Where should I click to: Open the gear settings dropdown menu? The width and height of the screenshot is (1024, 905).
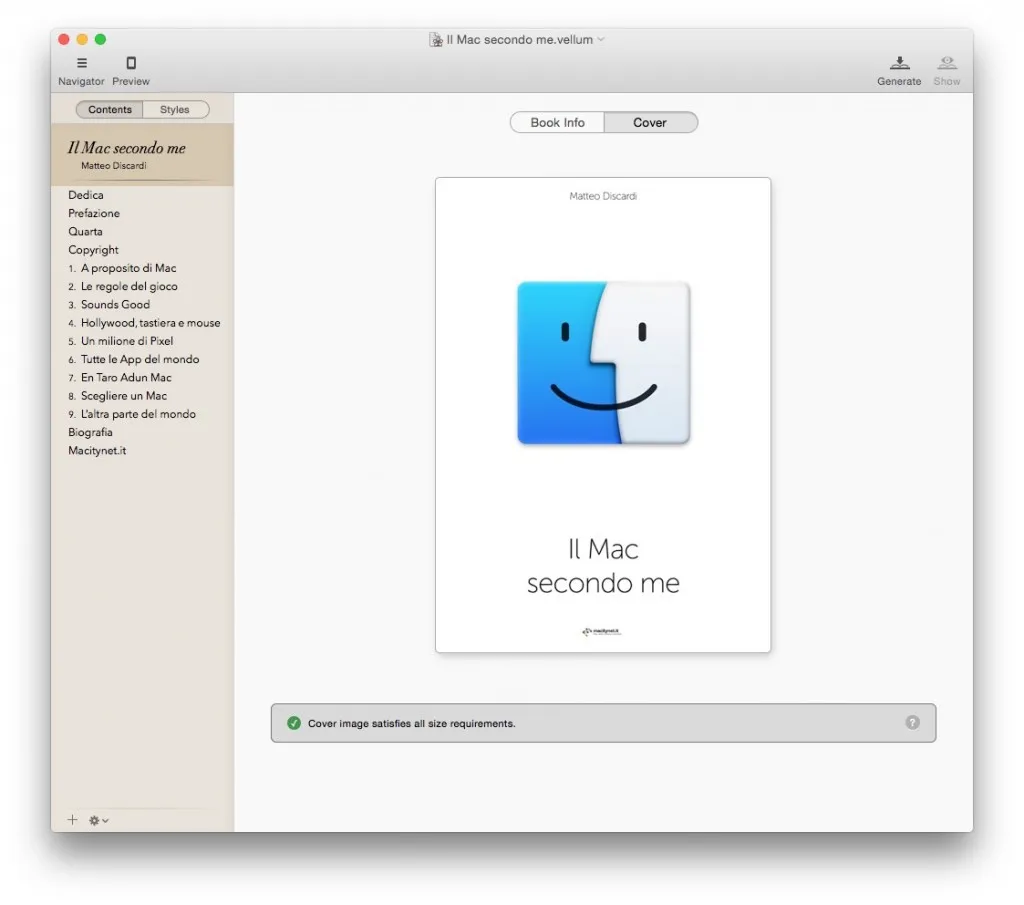tap(98, 820)
